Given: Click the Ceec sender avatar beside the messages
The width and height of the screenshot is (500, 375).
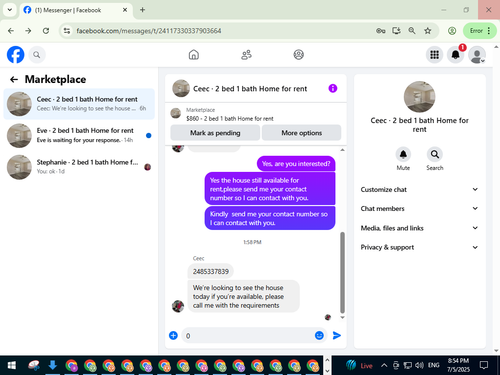Looking at the screenshot, I should (178, 306).
